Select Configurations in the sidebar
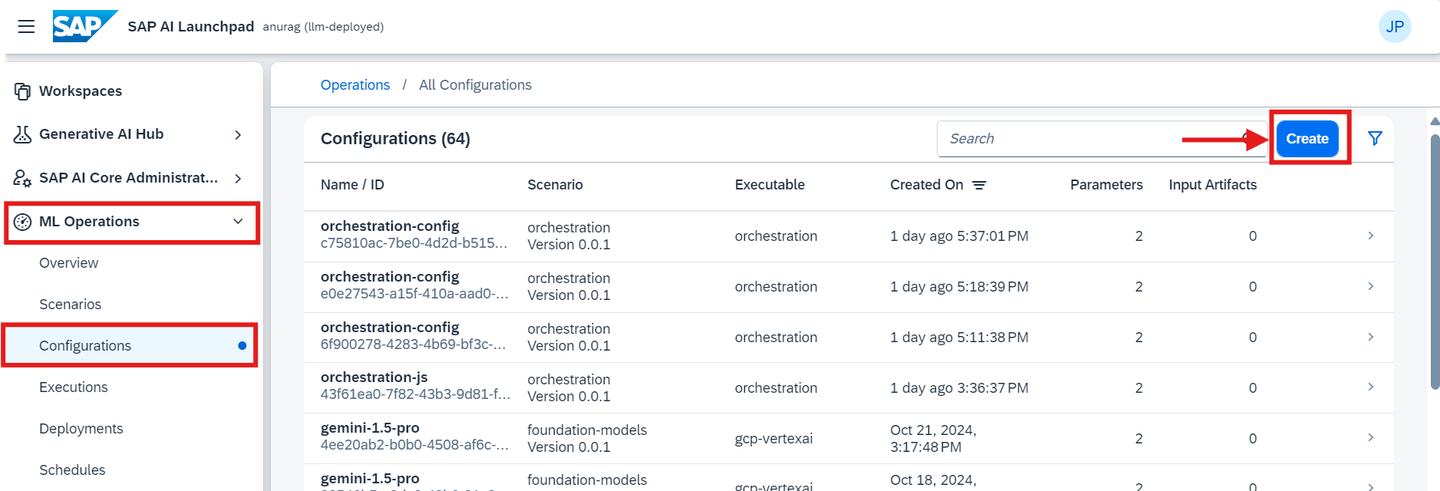This screenshot has height=491, width=1440. (132, 346)
